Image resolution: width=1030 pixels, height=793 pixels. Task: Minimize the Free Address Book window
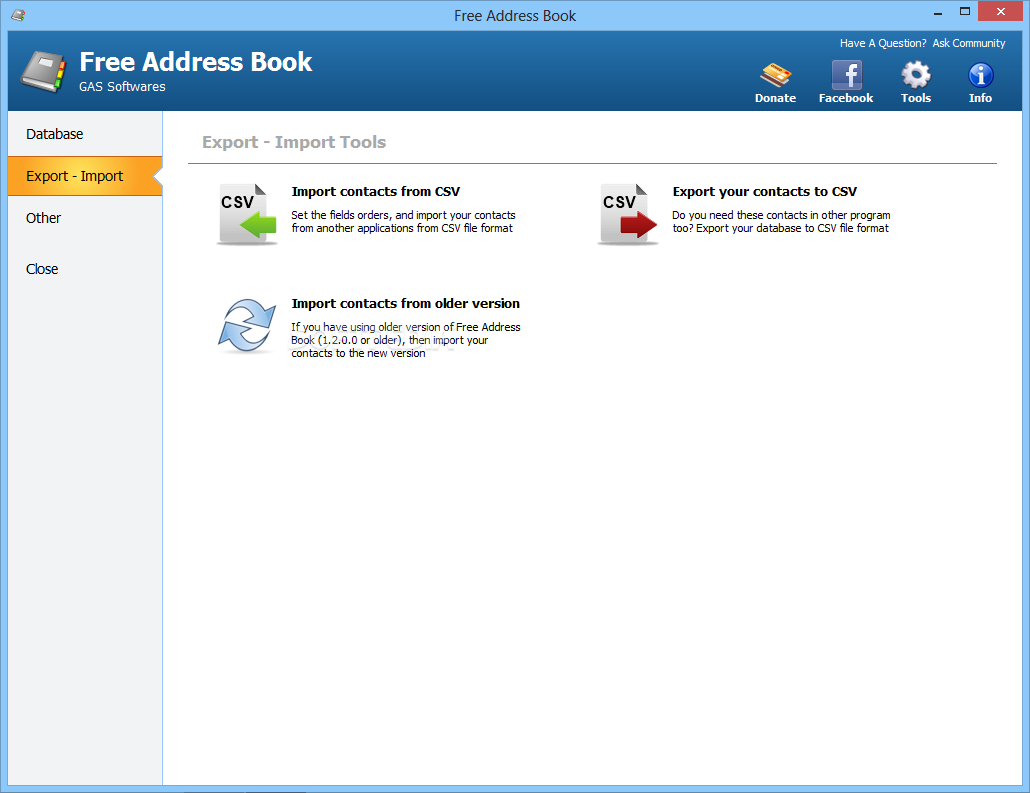[x=938, y=12]
